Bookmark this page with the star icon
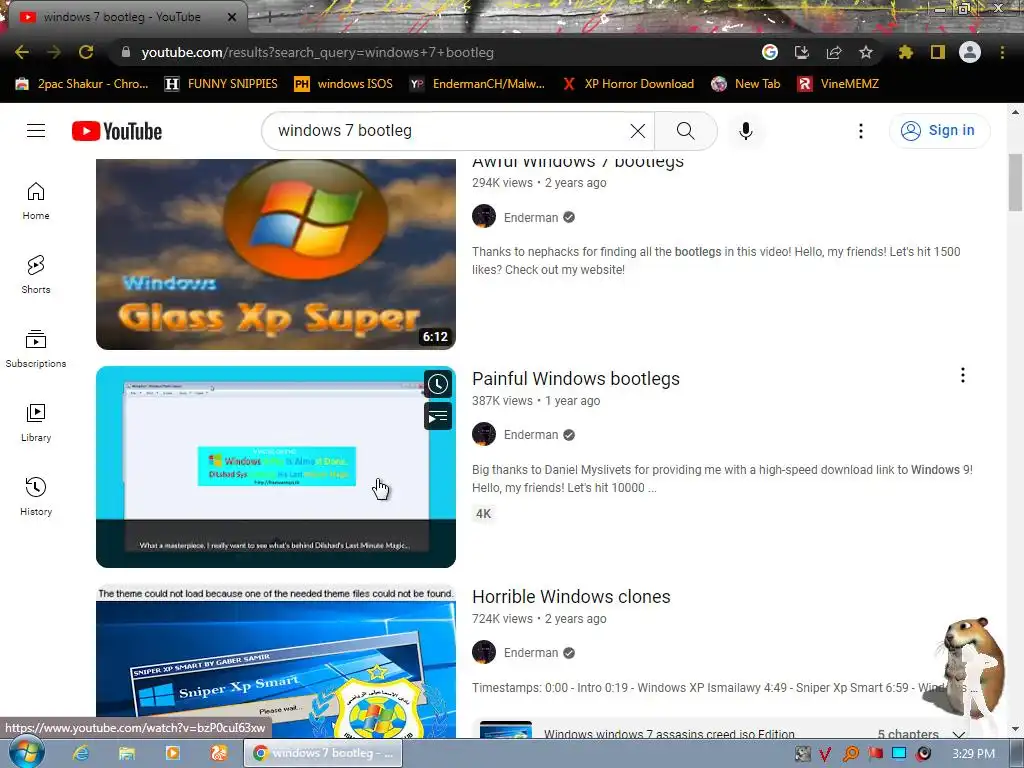Image resolution: width=1024 pixels, height=768 pixels. pos(866,52)
